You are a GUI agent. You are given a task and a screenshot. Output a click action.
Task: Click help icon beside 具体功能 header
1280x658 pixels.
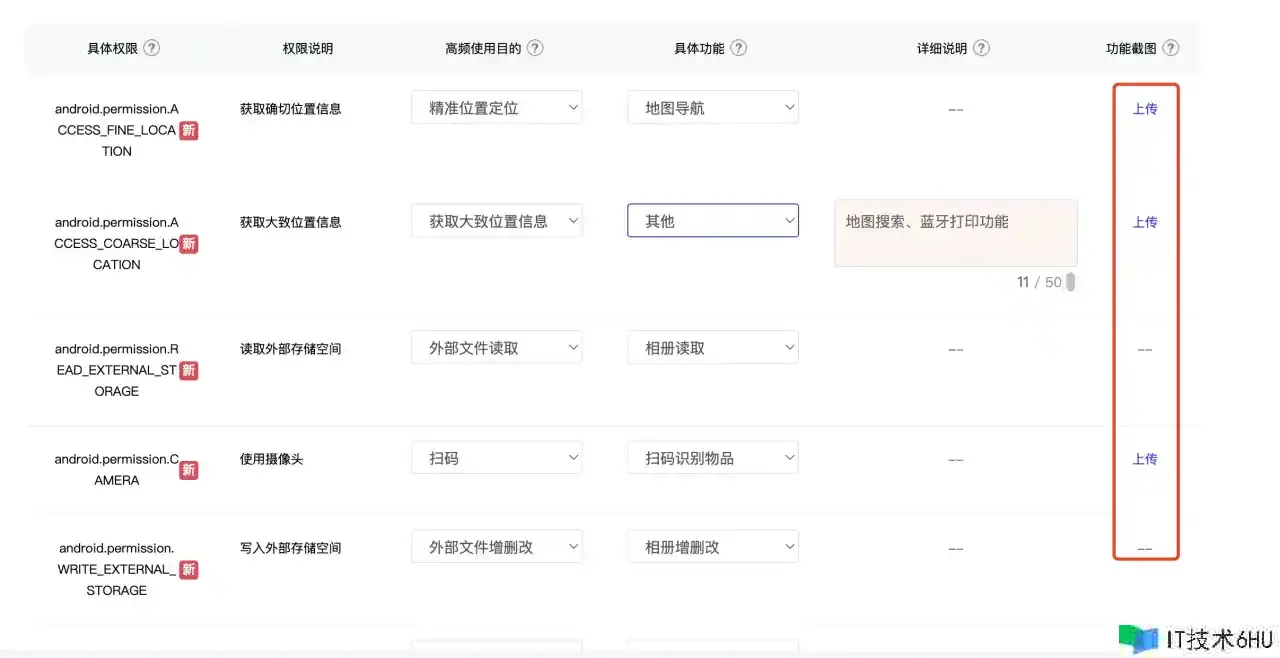pyautogui.click(x=738, y=48)
